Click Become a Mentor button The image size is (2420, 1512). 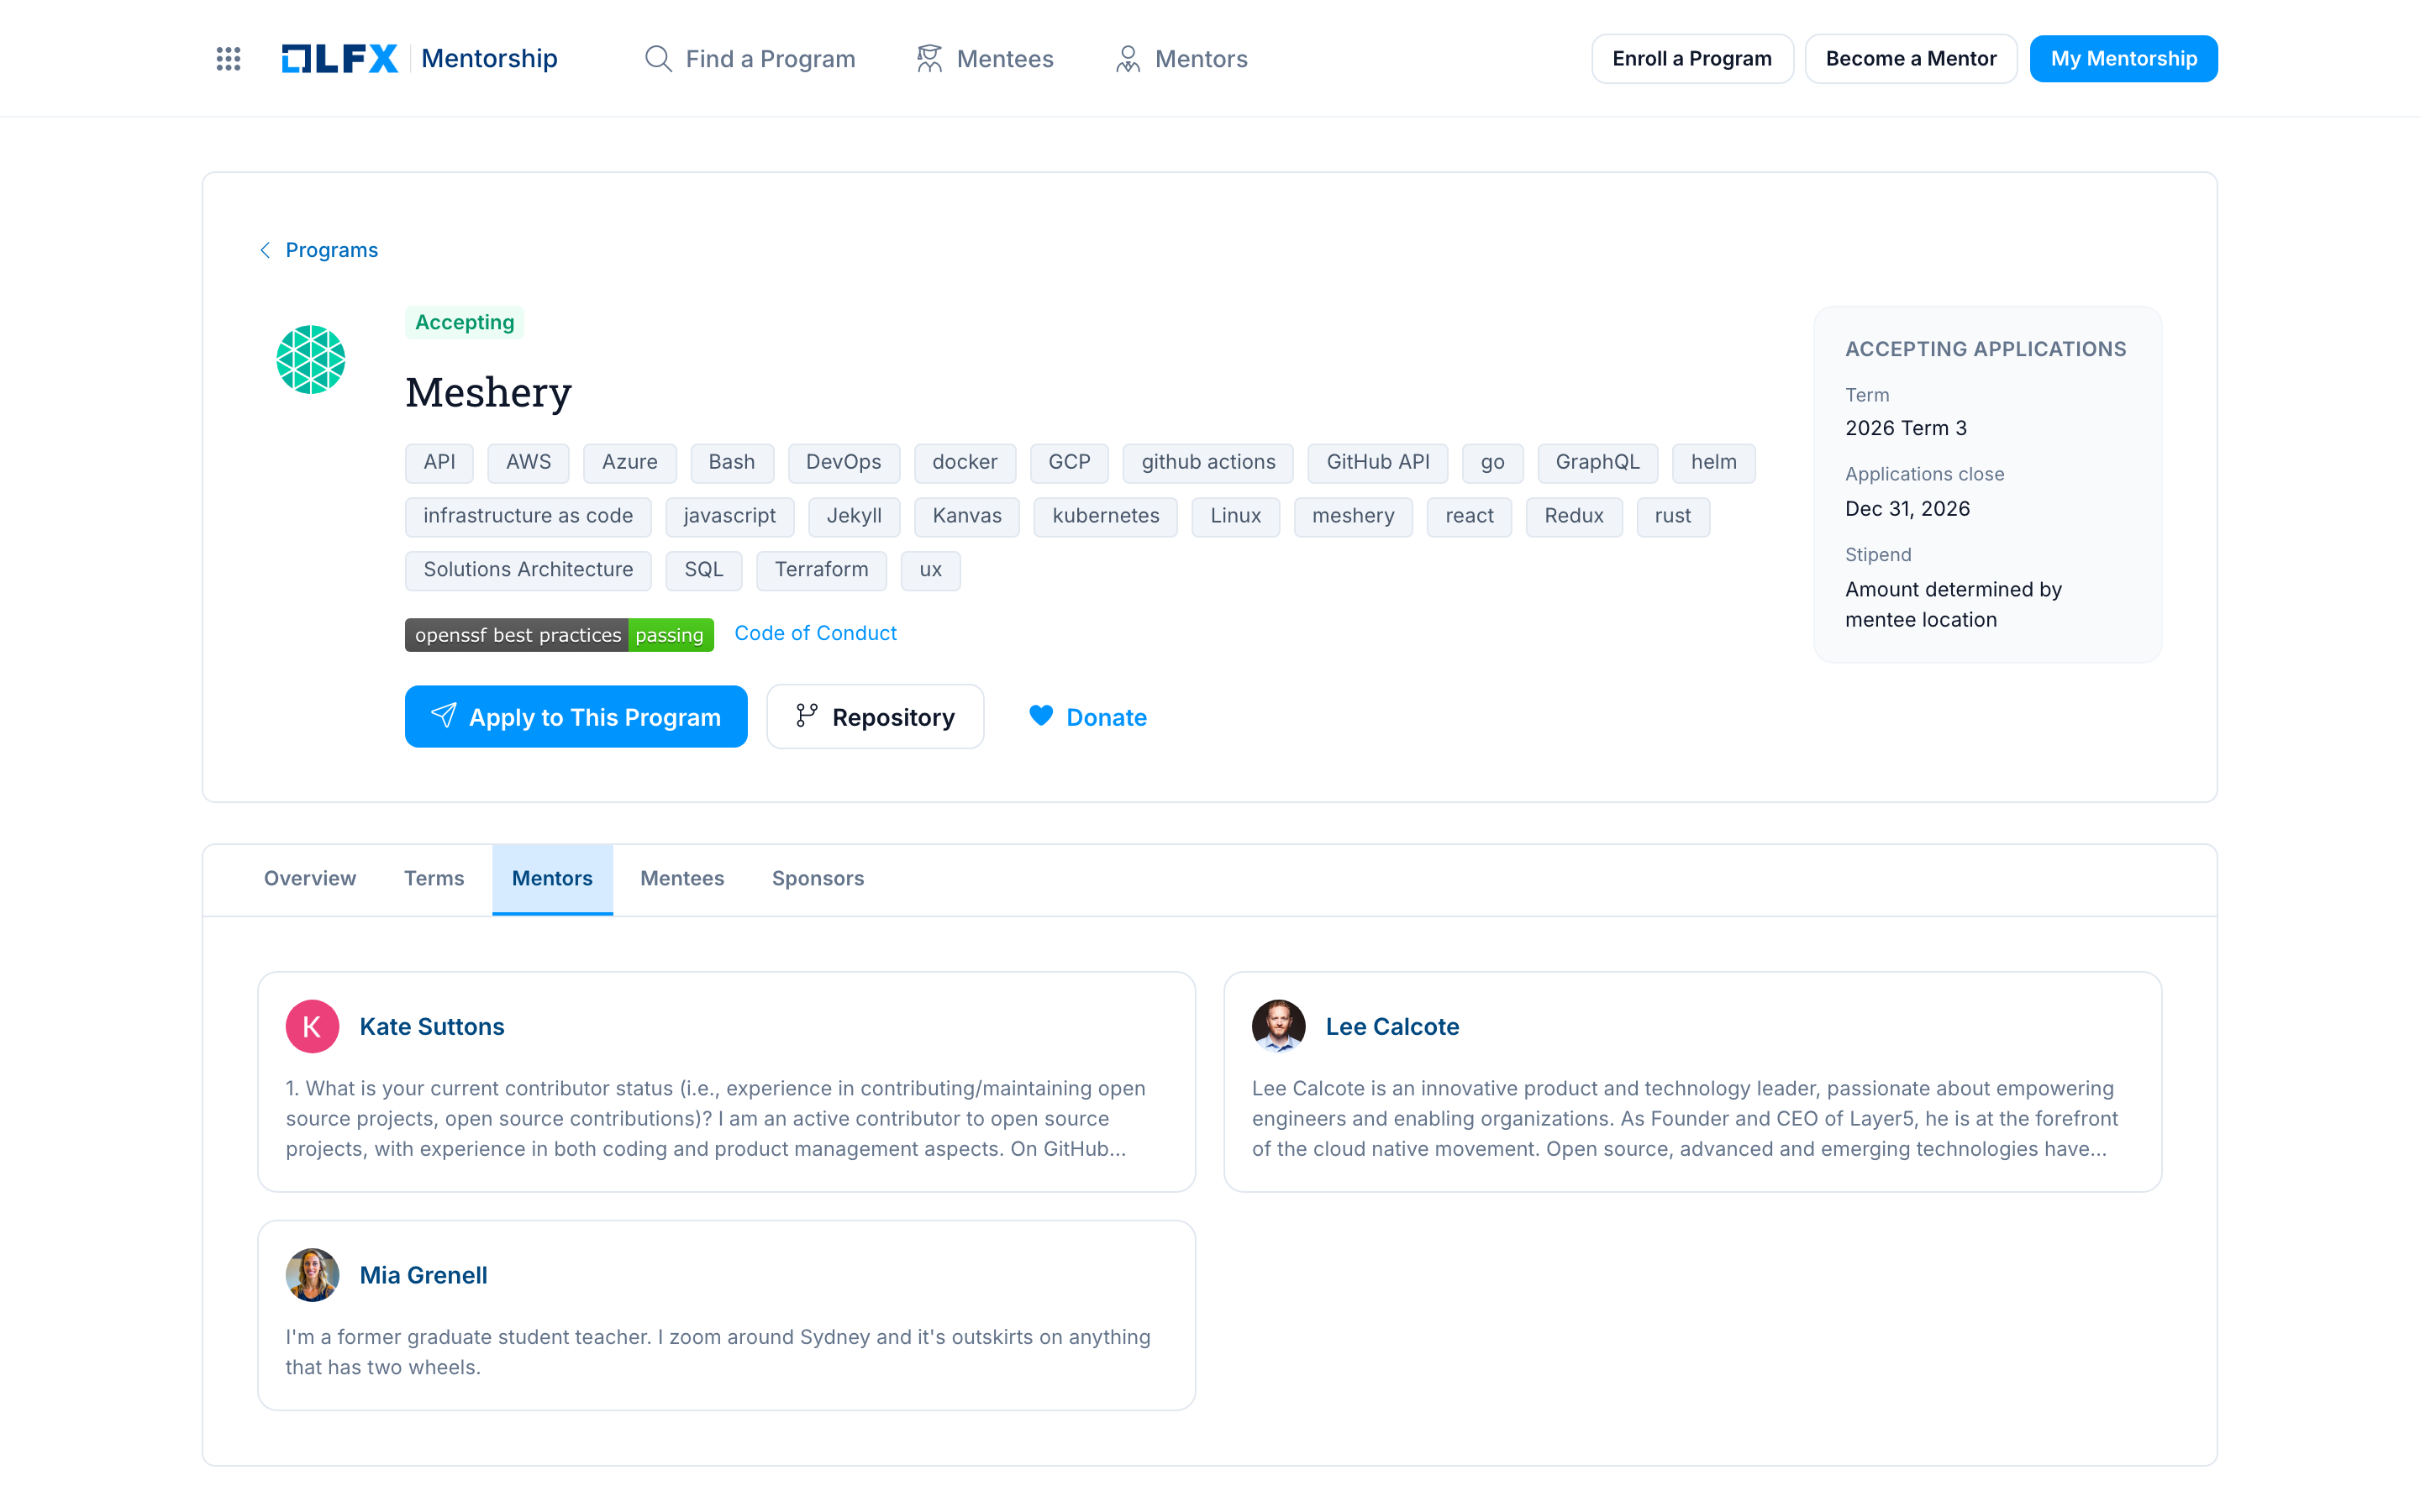[x=1911, y=59]
